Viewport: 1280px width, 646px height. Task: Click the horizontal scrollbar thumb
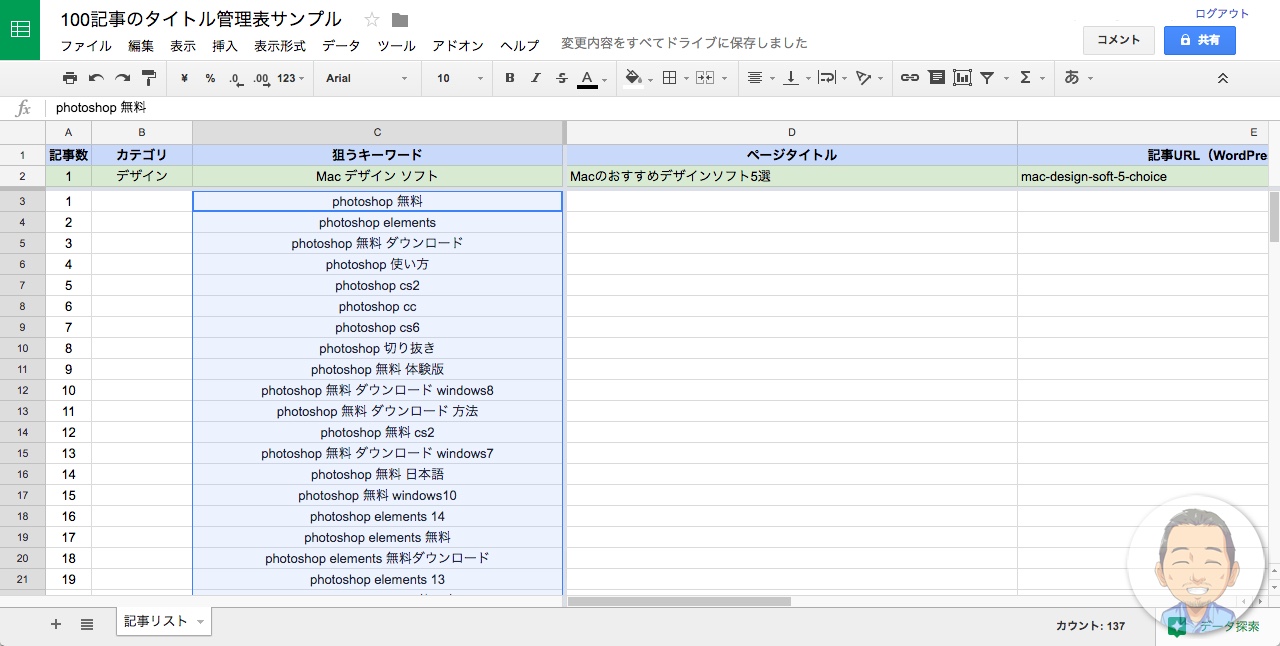pos(679,601)
